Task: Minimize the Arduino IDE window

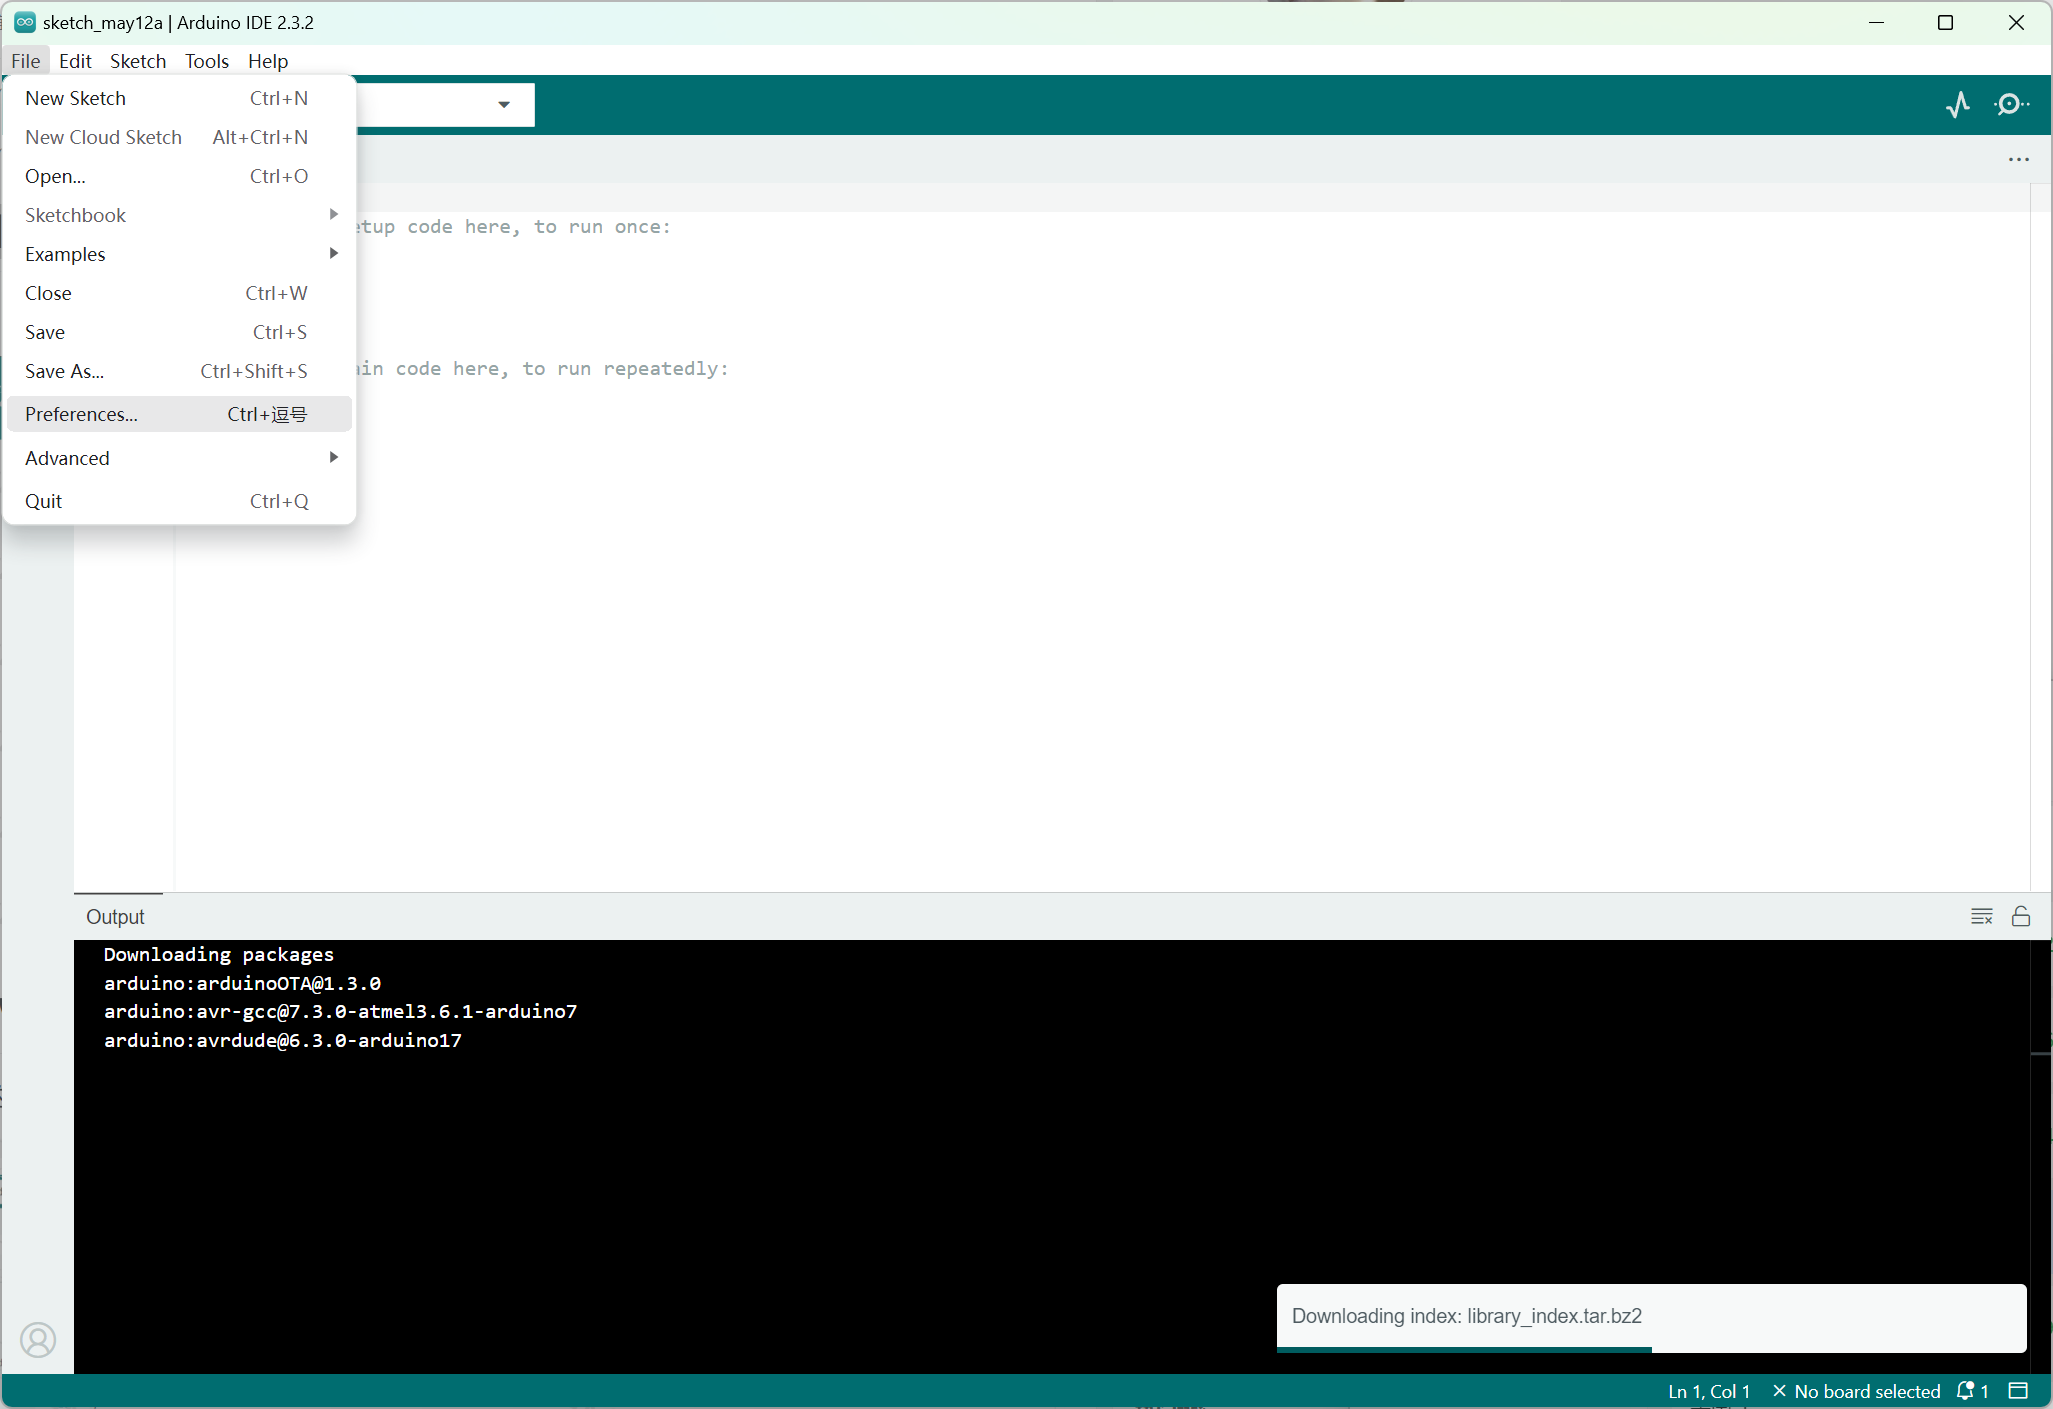Action: 1876,22
